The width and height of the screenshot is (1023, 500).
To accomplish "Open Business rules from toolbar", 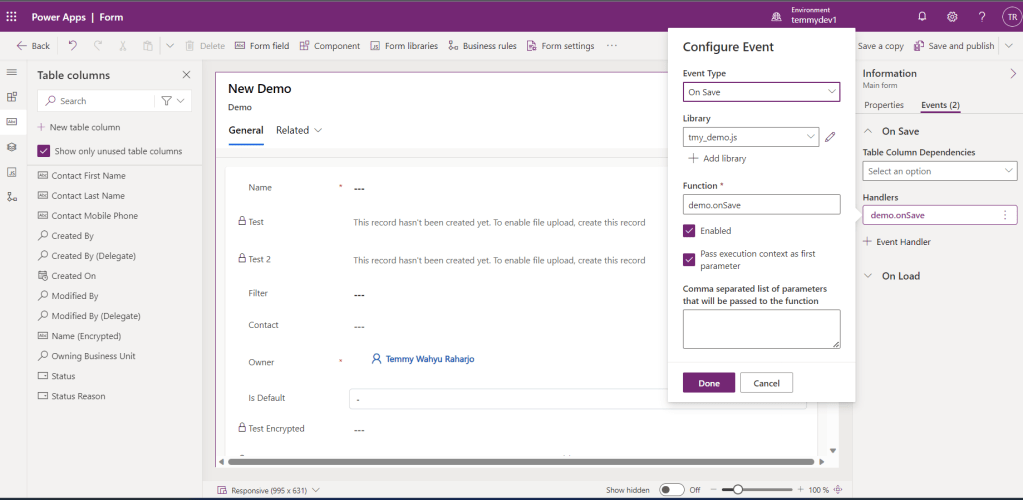I will point(482,46).
